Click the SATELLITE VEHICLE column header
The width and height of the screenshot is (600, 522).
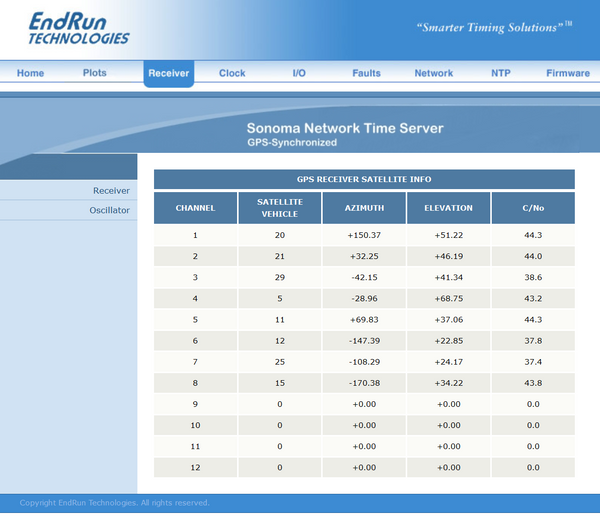280,208
